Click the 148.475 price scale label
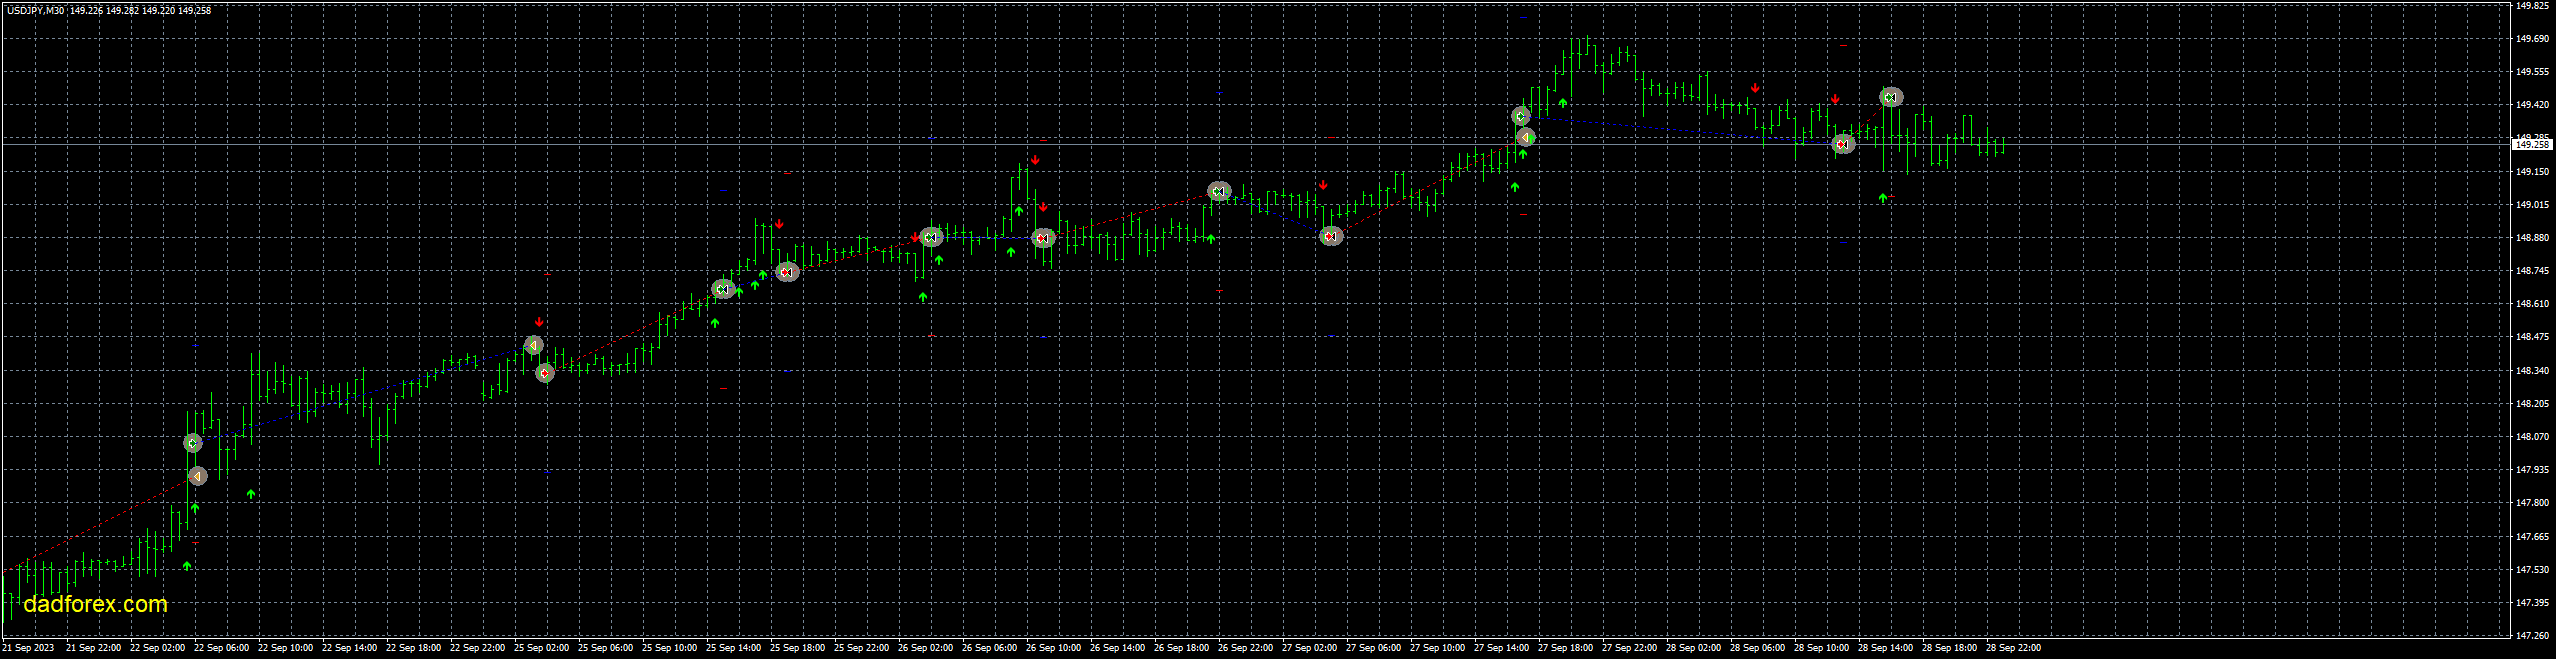 (x=2532, y=337)
